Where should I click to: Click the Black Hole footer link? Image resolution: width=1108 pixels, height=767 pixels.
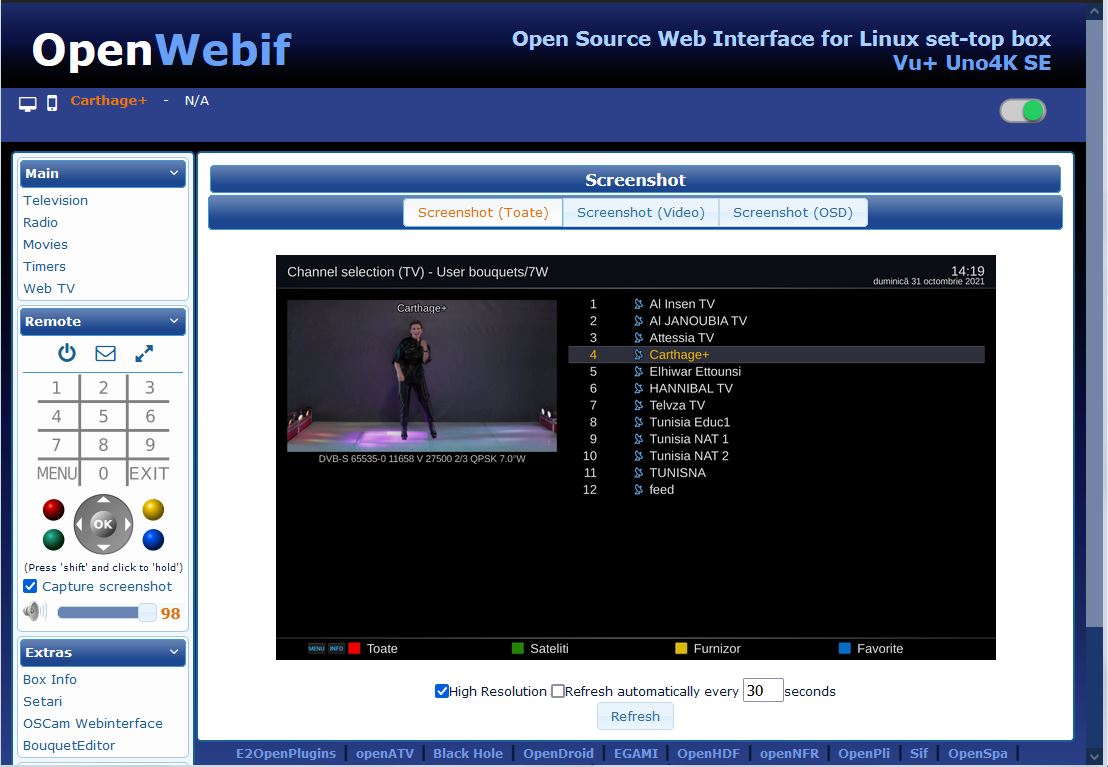(468, 754)
